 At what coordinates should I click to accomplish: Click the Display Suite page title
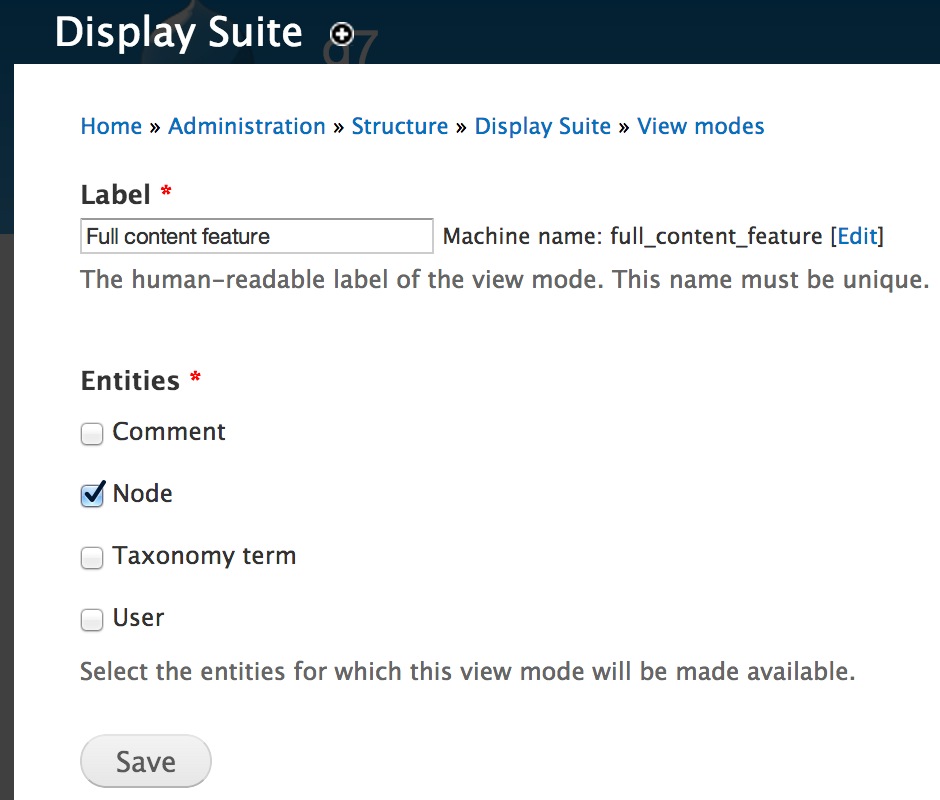coord(178,32)
